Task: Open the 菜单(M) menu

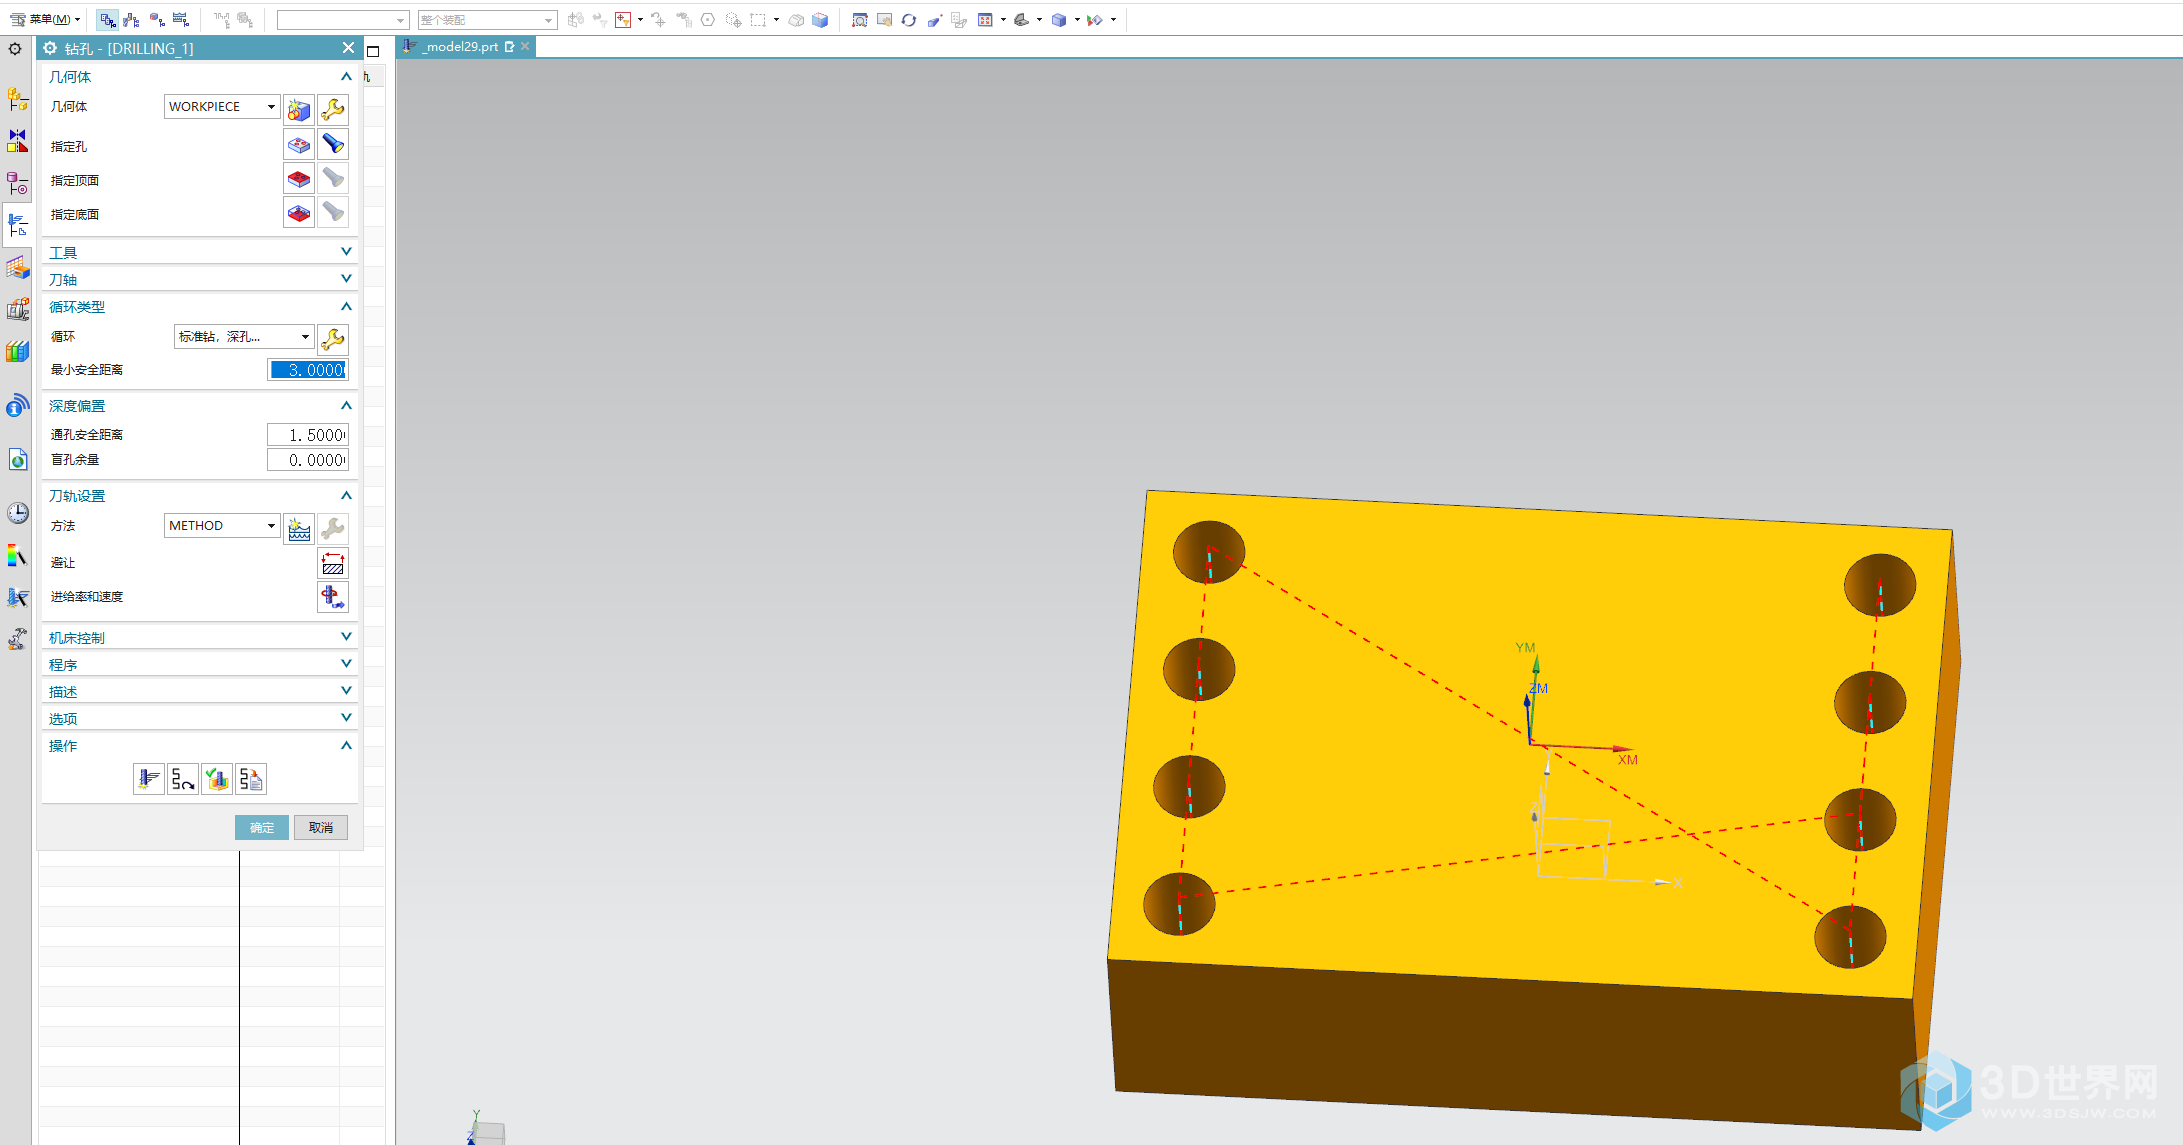Action: pos(45,19)
